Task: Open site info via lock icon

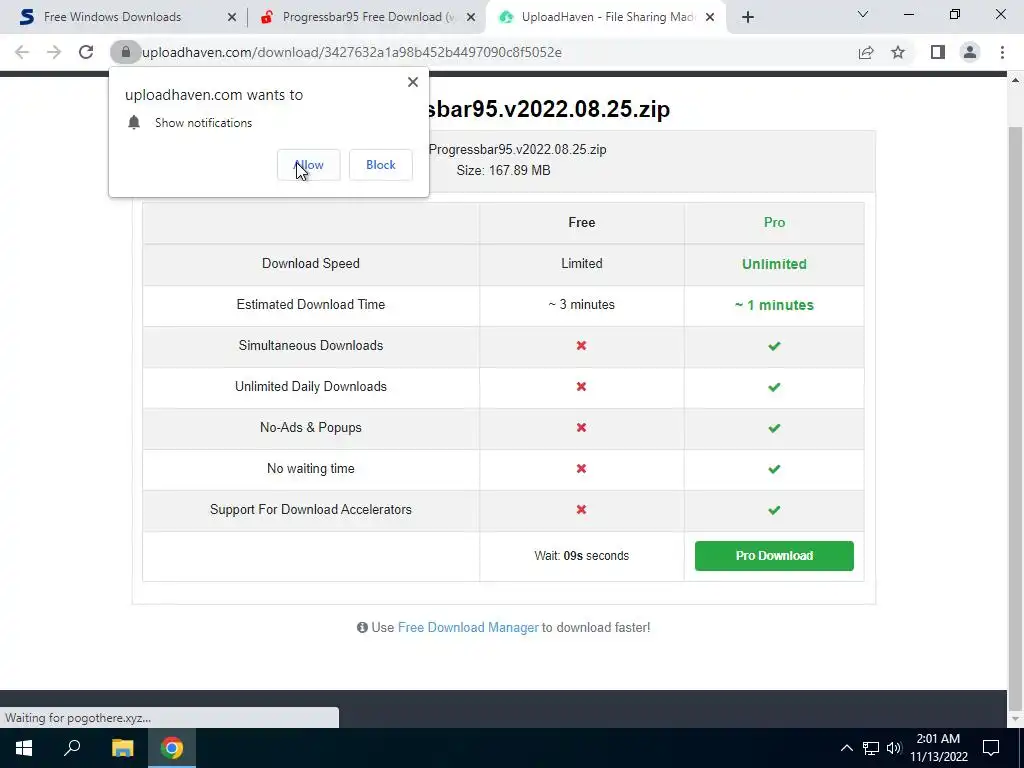Action: tap(125, 52)
